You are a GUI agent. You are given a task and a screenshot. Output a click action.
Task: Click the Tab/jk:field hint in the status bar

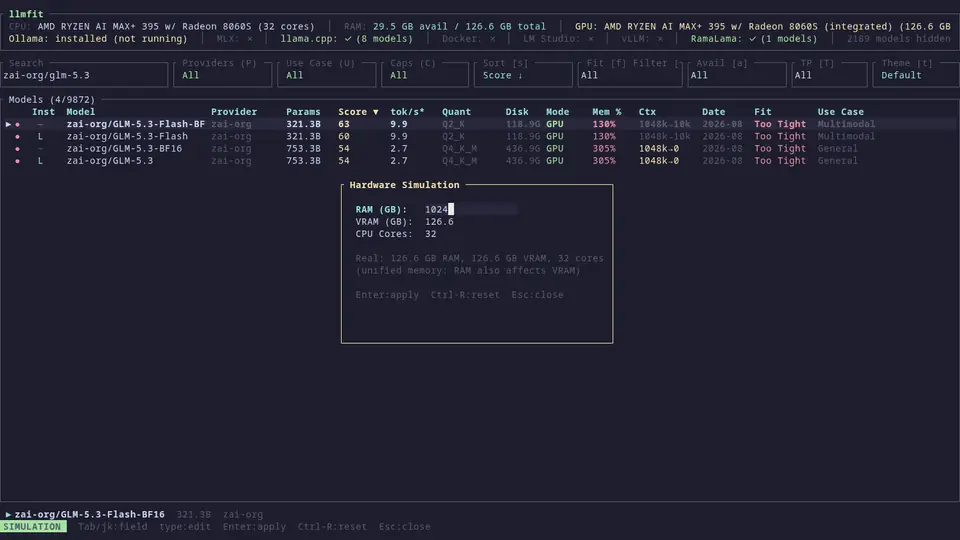[x=113, y=527]
